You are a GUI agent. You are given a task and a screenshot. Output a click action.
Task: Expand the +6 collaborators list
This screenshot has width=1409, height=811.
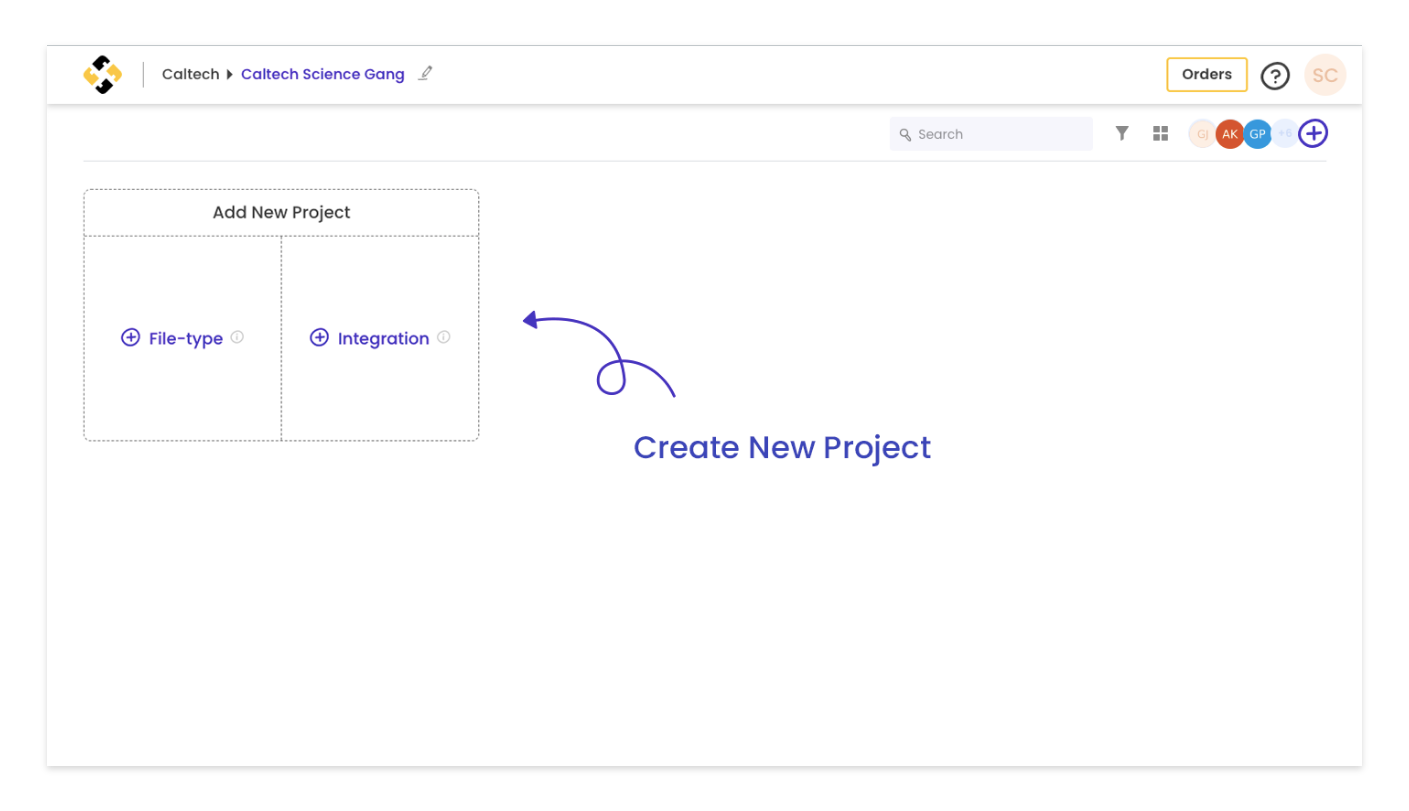(x=1284, y=133)
